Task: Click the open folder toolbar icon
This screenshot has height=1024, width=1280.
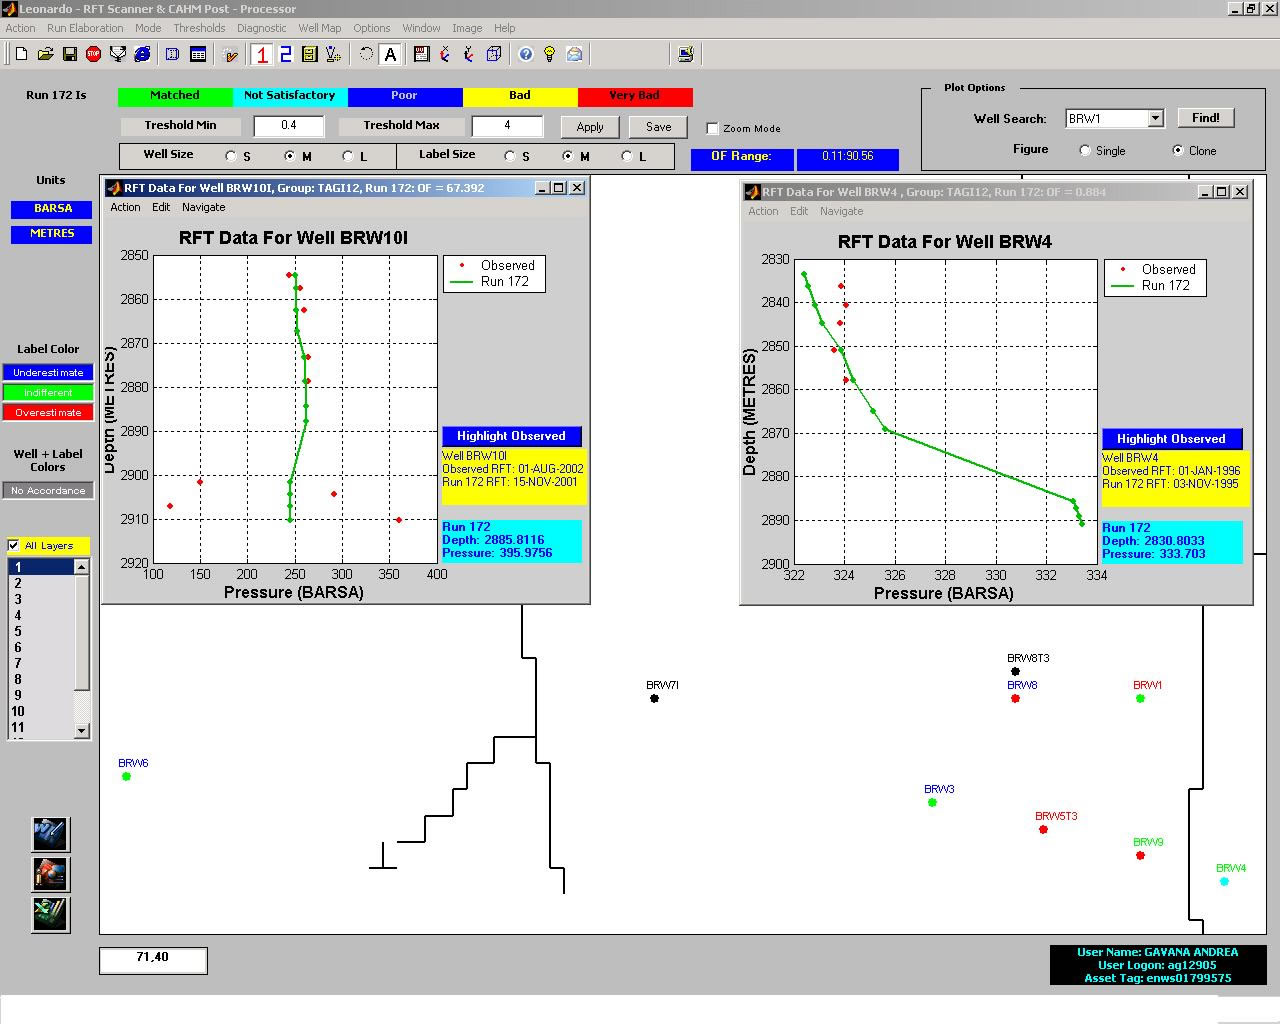Action: pos(46,54)
